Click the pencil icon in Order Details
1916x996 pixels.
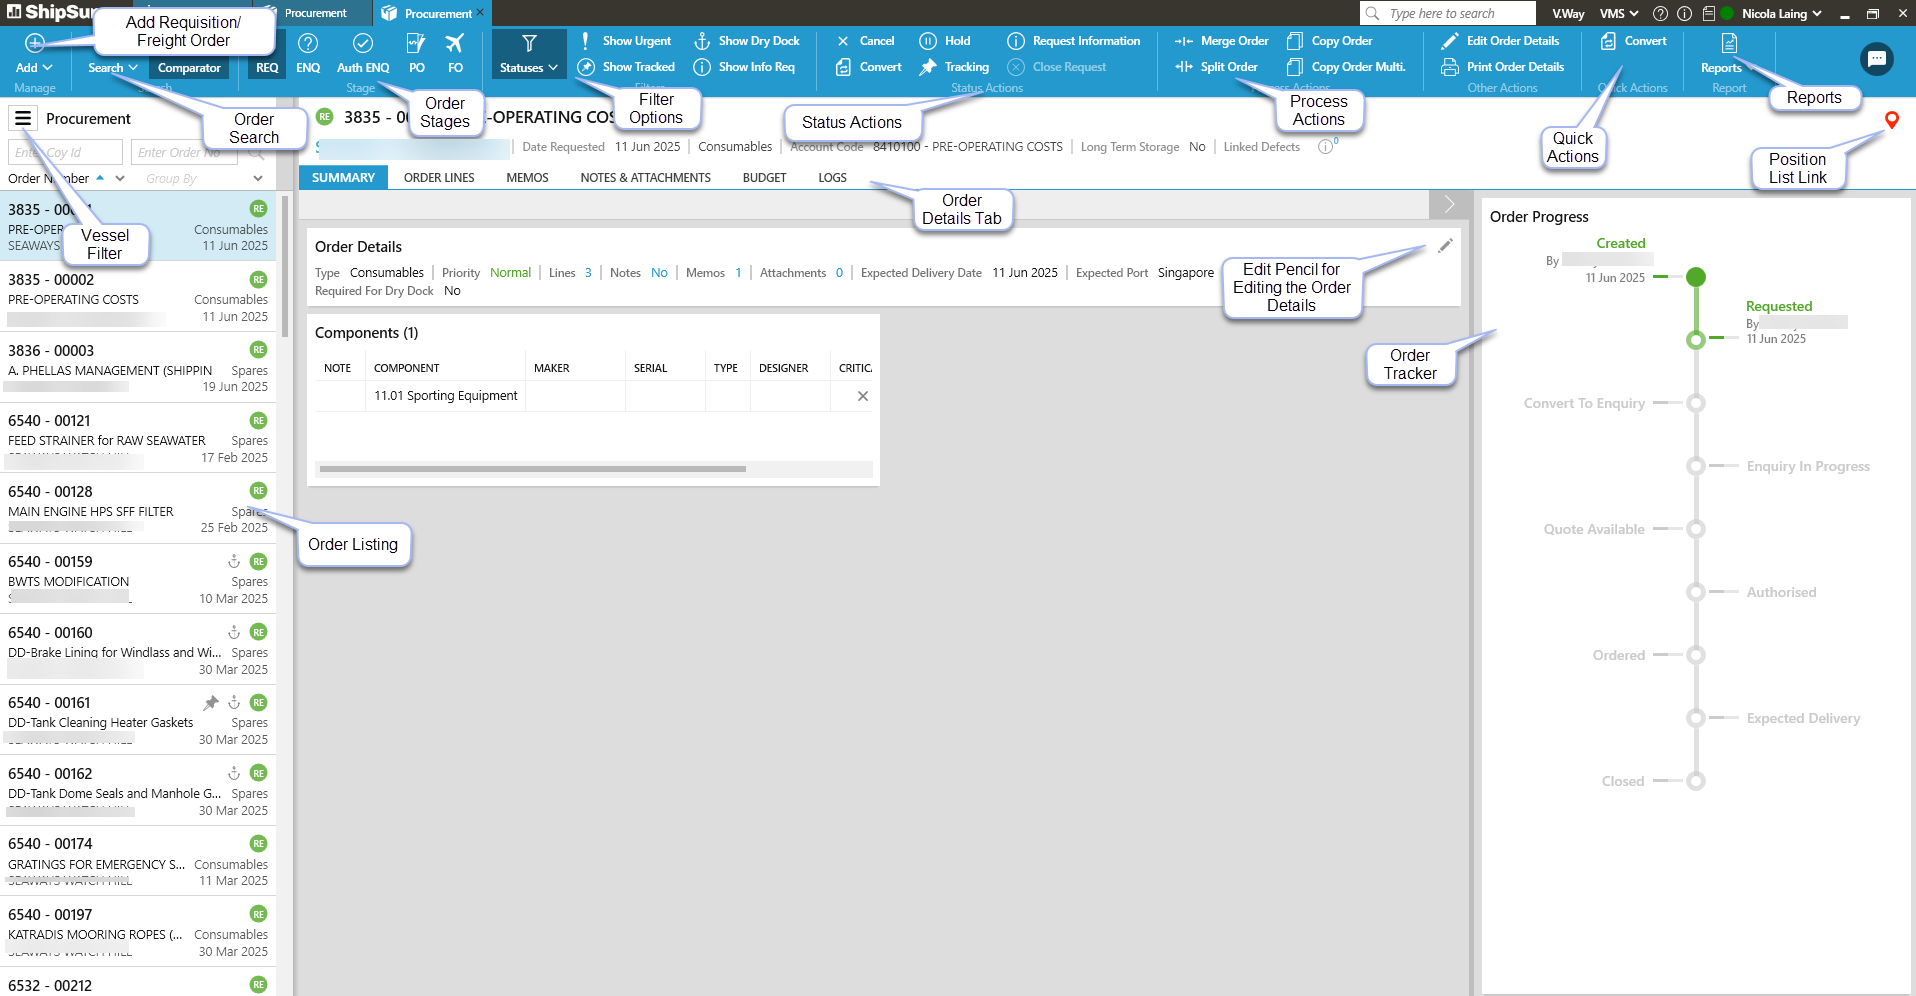pyautogui.click(x=1445, y=246)
